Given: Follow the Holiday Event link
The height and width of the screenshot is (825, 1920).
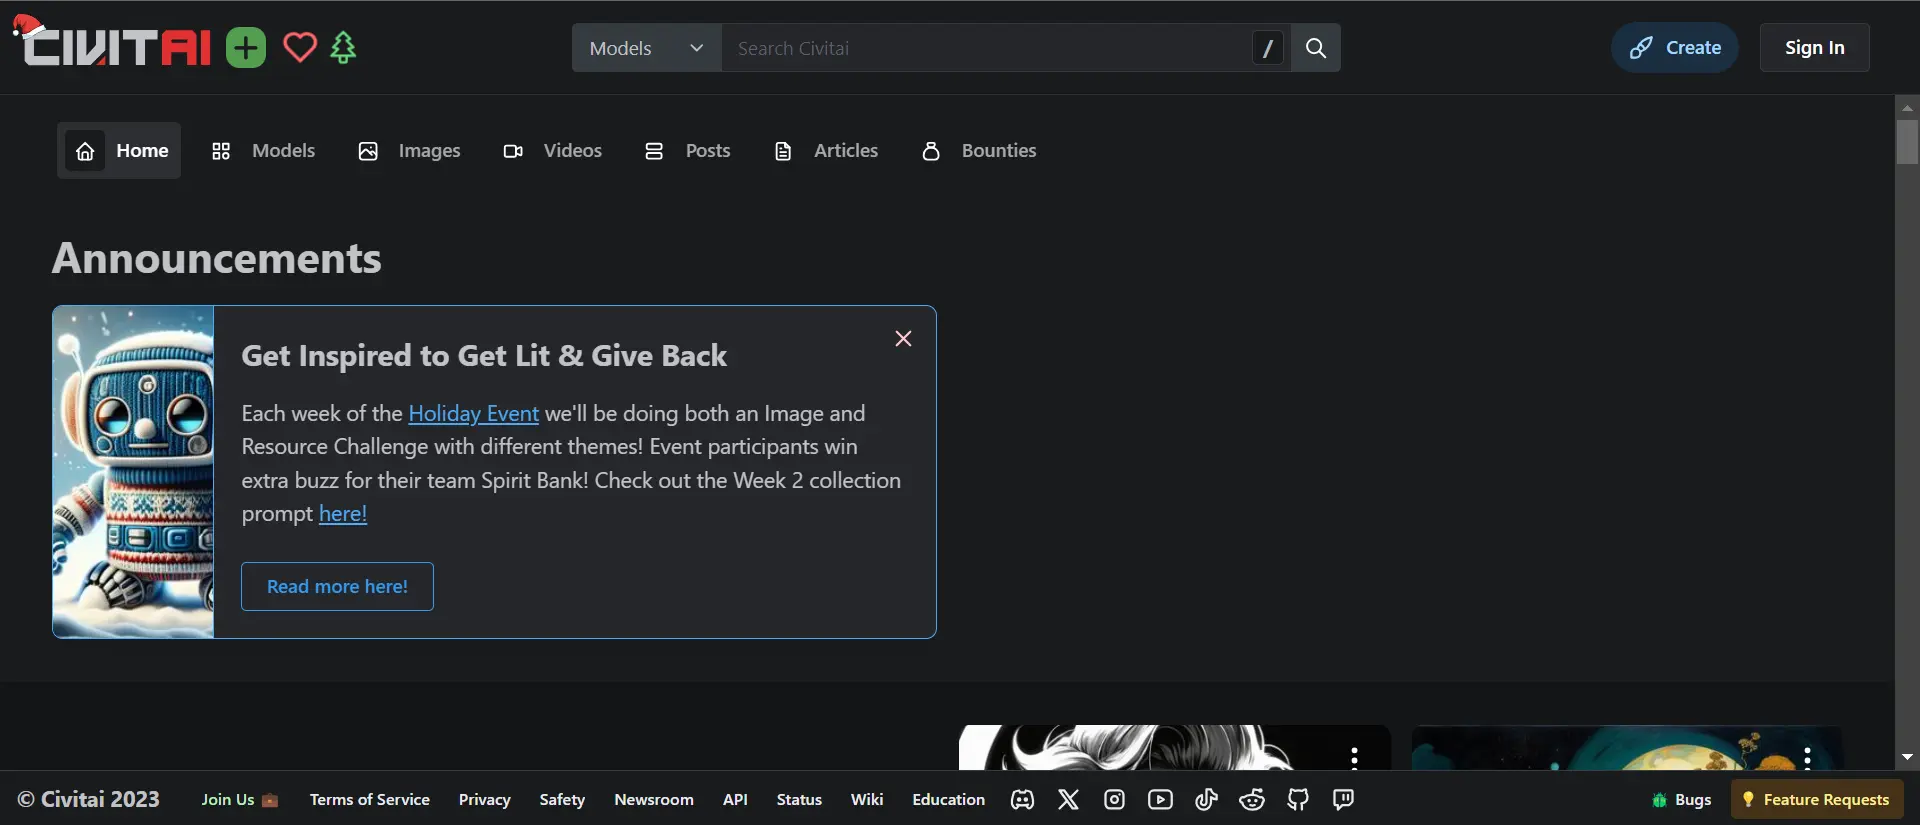Looking at the screenshot, I should (x=474, y=413).
